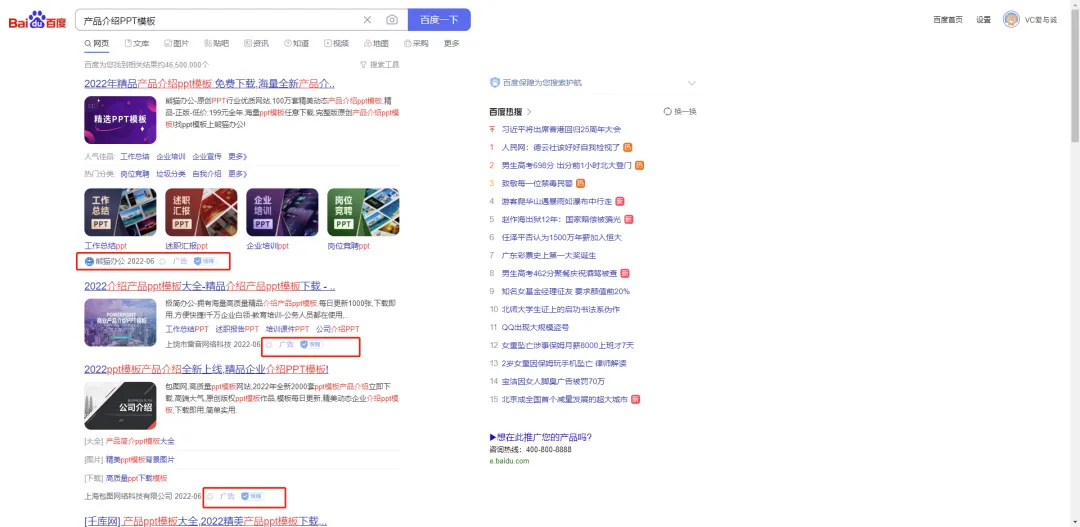Expand the 更多 search categories
Viewport: 1080px width, 527px height.
[451, 43]
